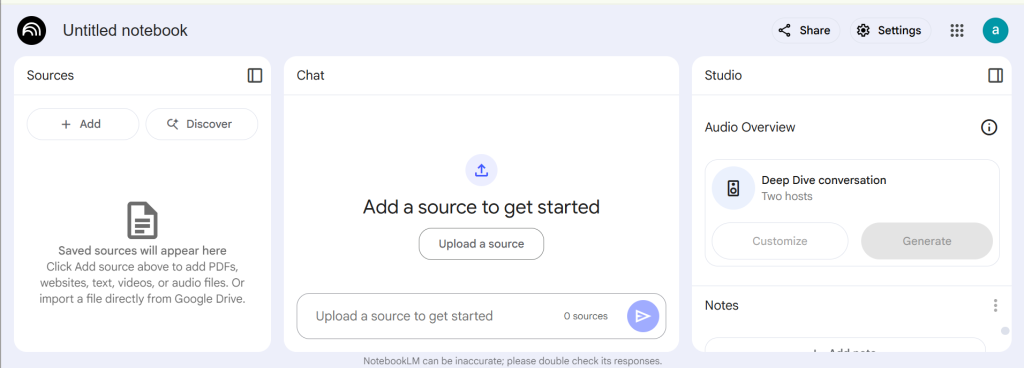This screenshot has height=368, width=1024.
Task: Collapse the Studio panel
Action: pos(995,76)
